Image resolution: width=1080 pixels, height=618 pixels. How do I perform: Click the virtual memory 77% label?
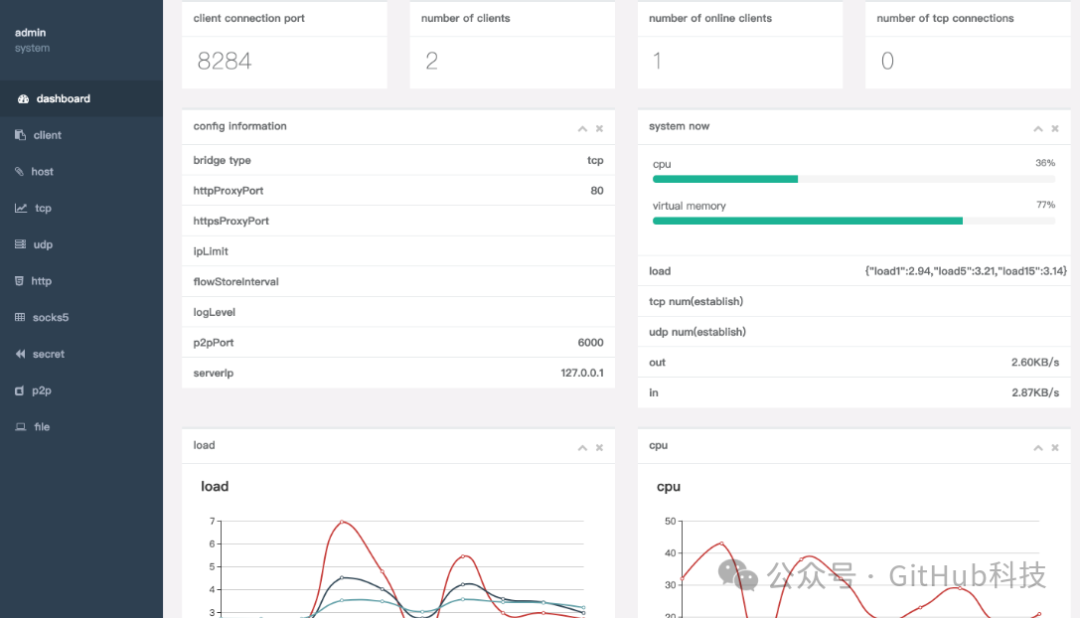click(1046, 205)
